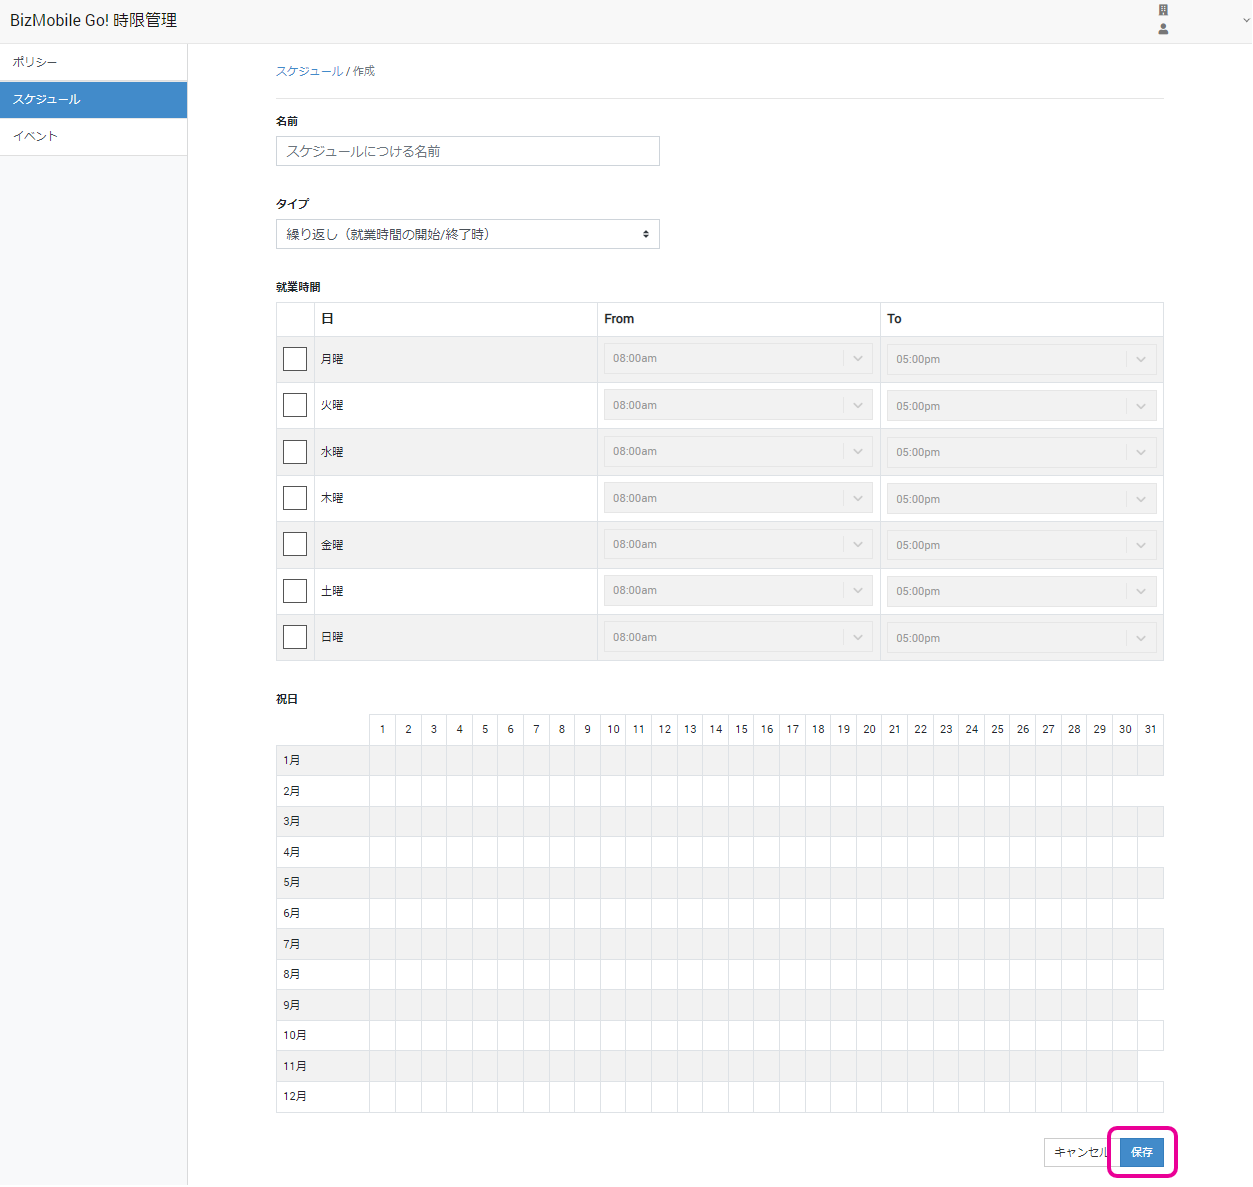Click the 名前 schedule name input field
1253x1187 pixels.
(467, 151)
